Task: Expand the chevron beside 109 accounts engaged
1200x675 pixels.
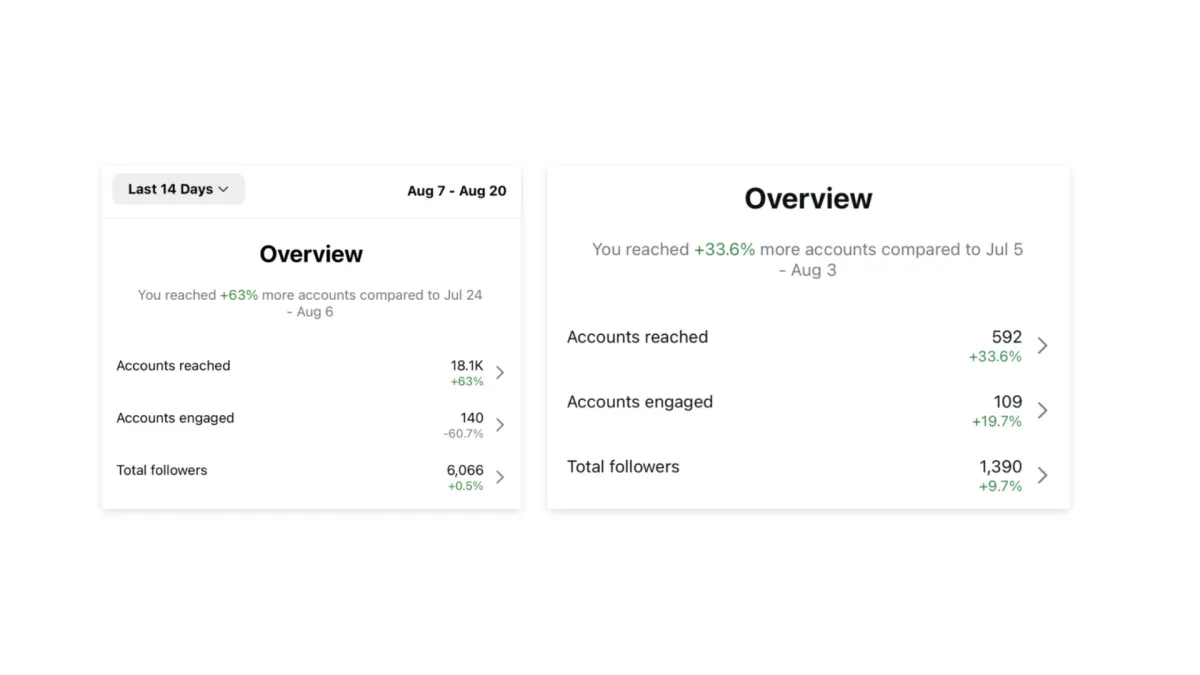Action: [x=1042, y=410]
